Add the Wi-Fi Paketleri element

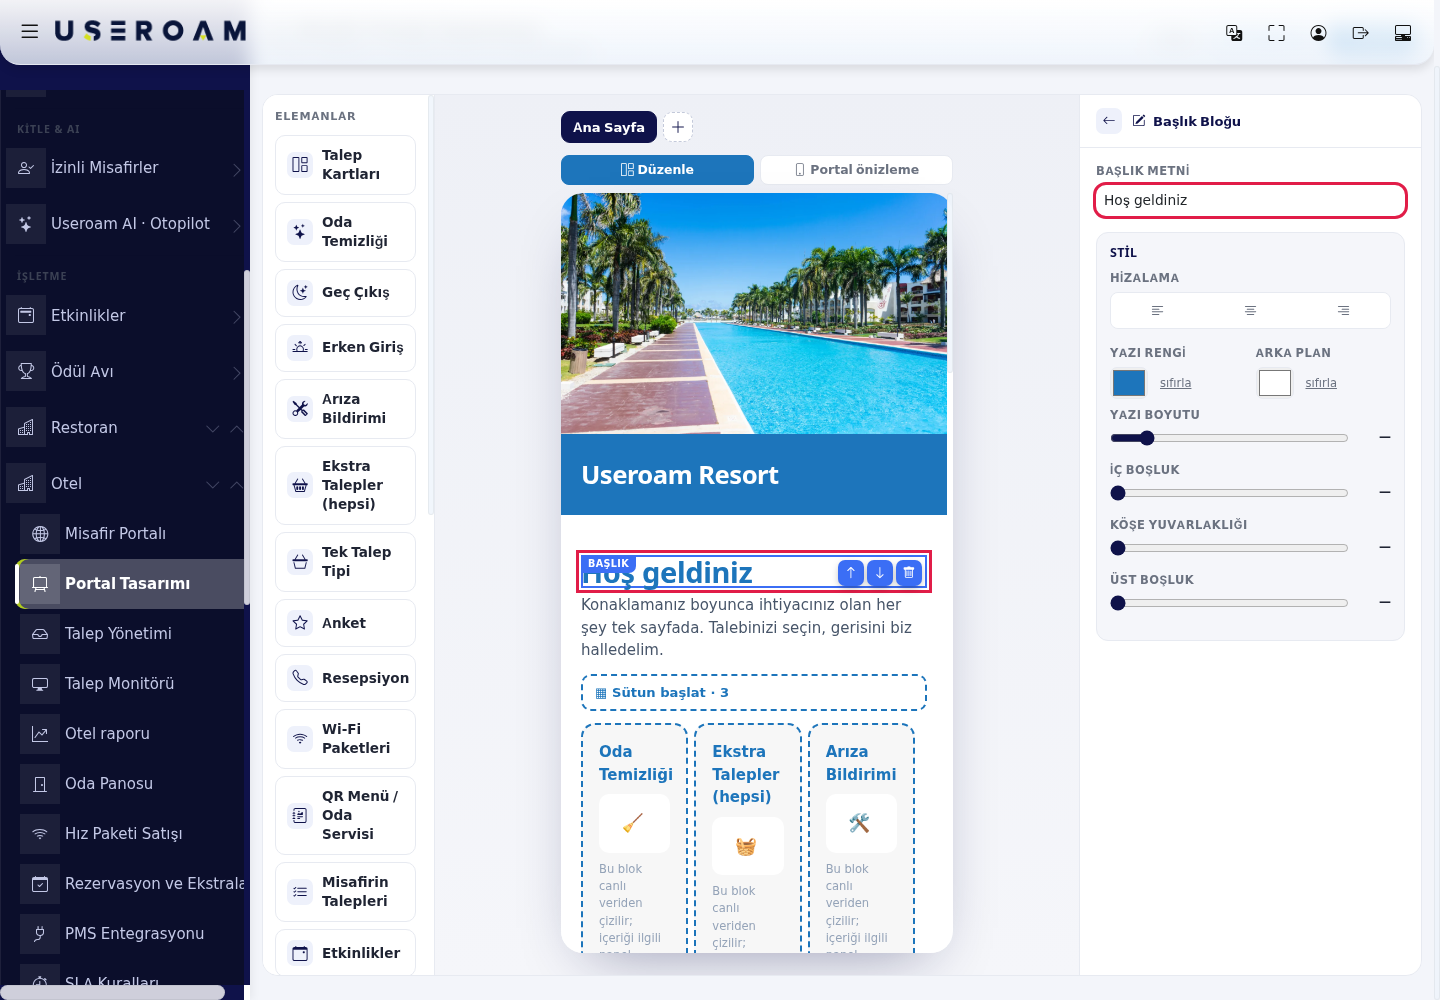(x=345, y=739)
